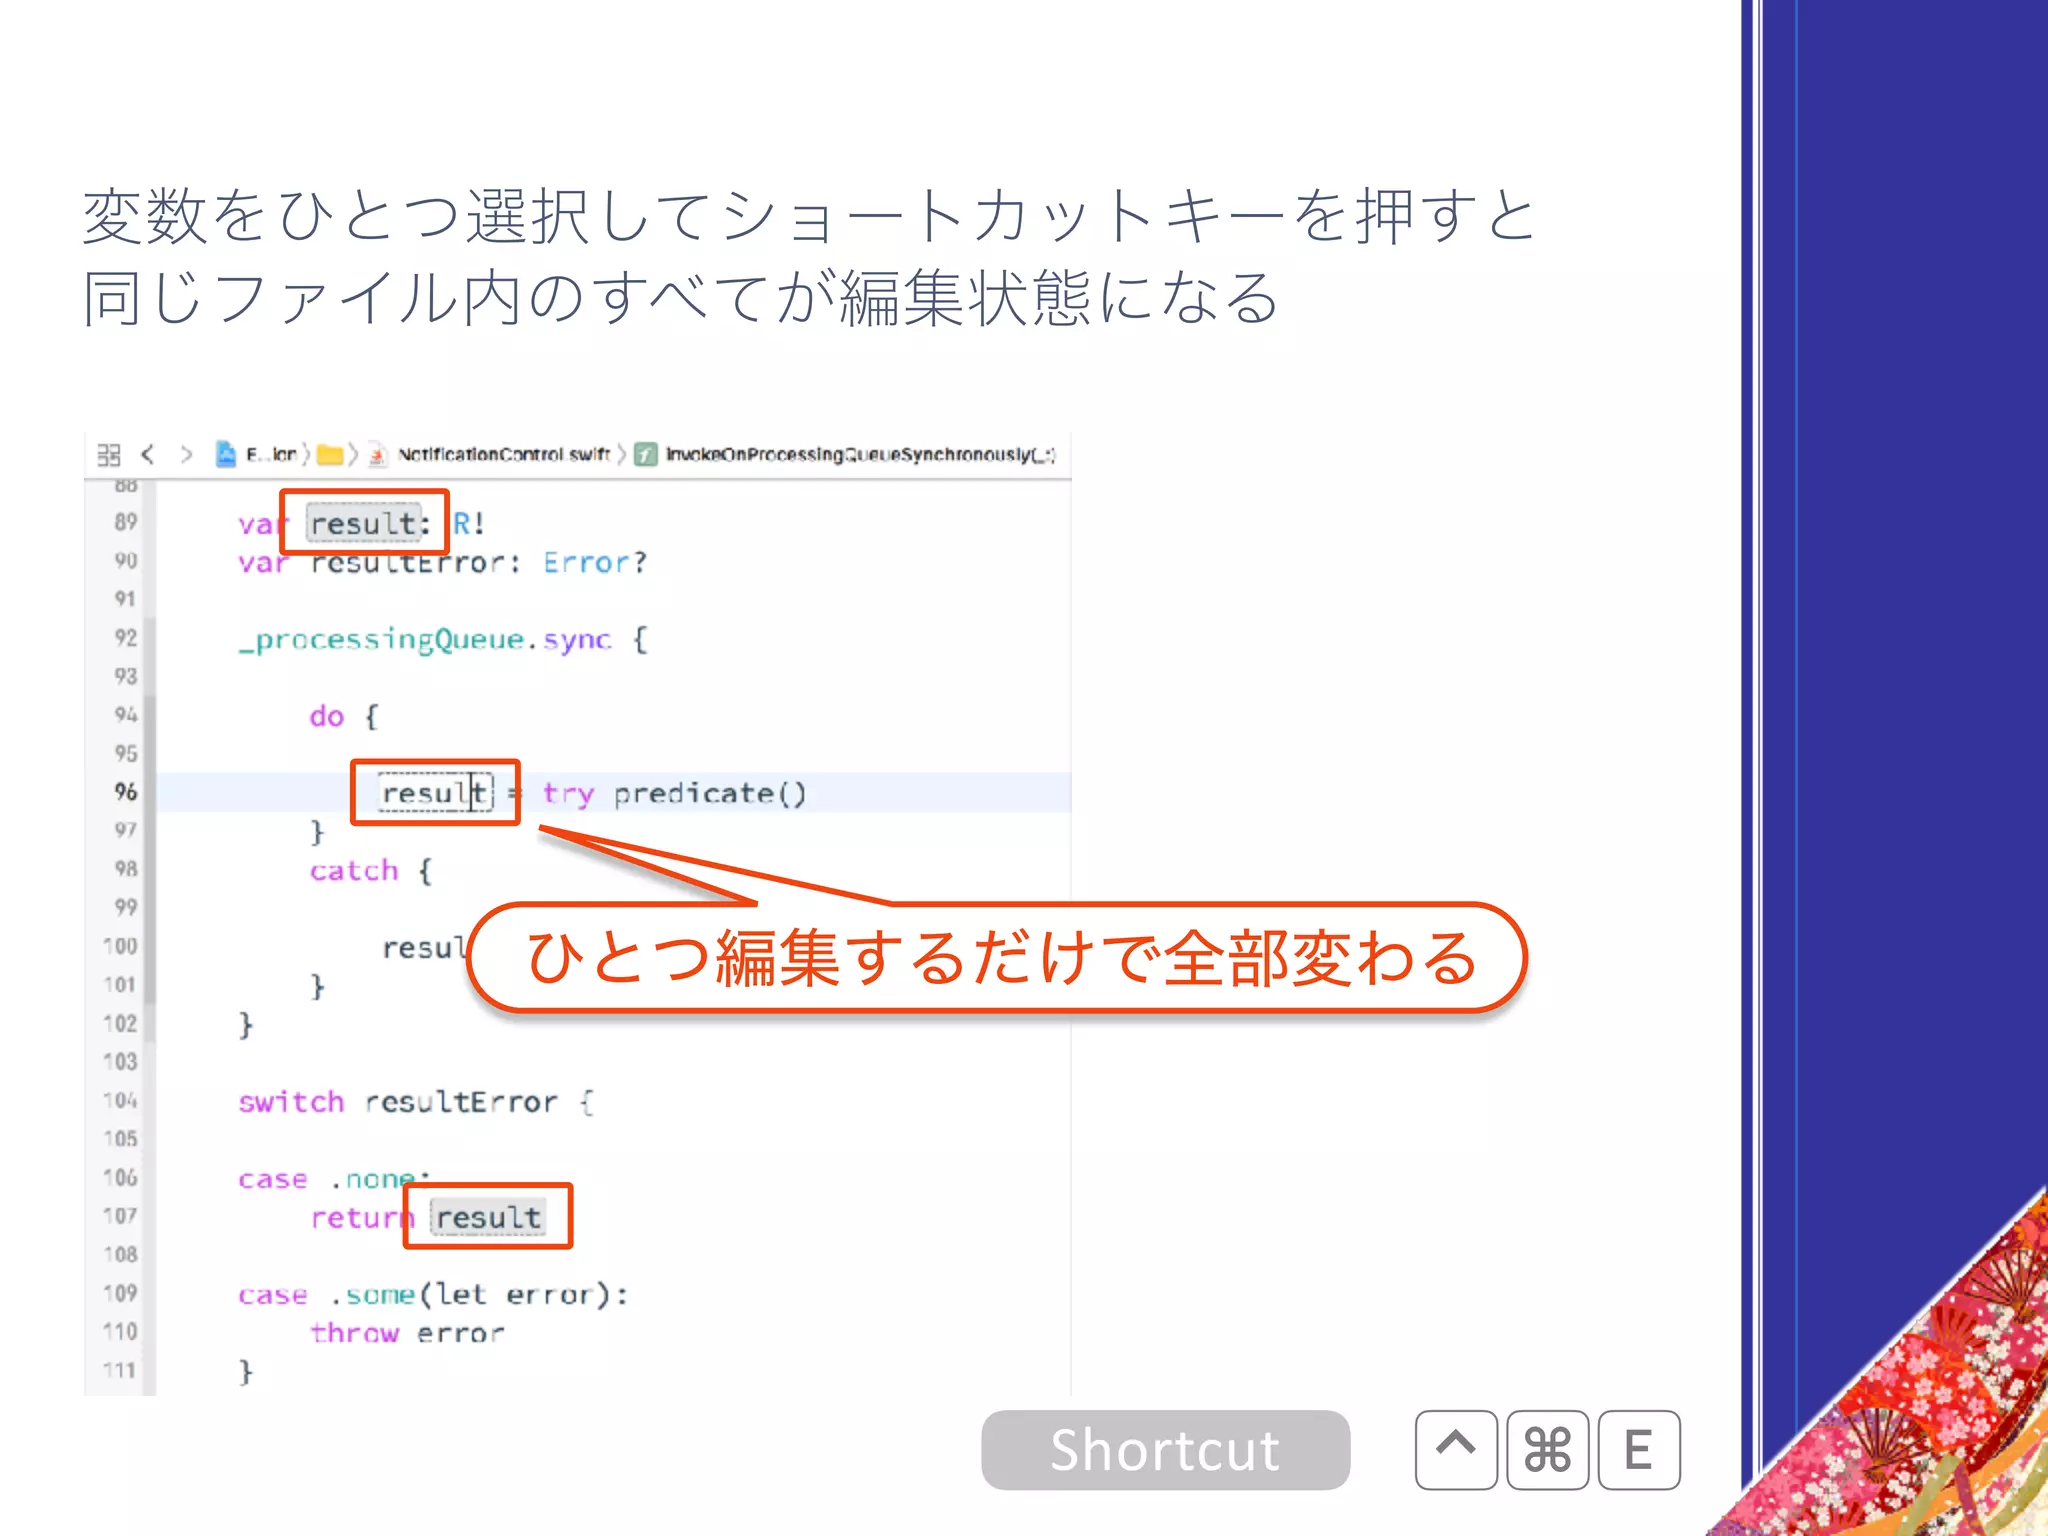Click result after return on line 107
Viewport: 2048px width, 1536px height.
point(488,1218)
